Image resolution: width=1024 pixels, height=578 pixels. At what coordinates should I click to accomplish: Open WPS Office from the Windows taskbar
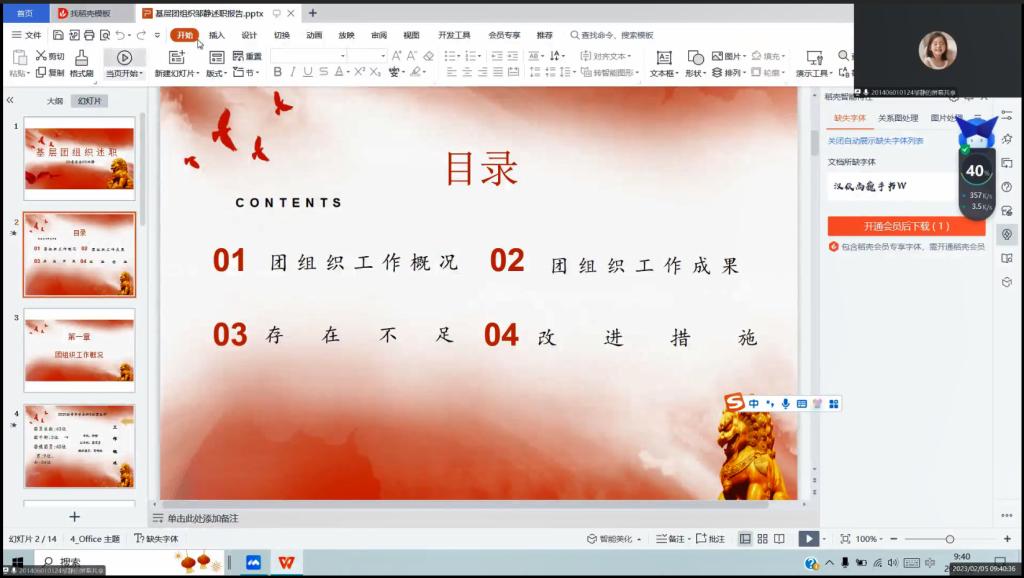click(286, 562)
